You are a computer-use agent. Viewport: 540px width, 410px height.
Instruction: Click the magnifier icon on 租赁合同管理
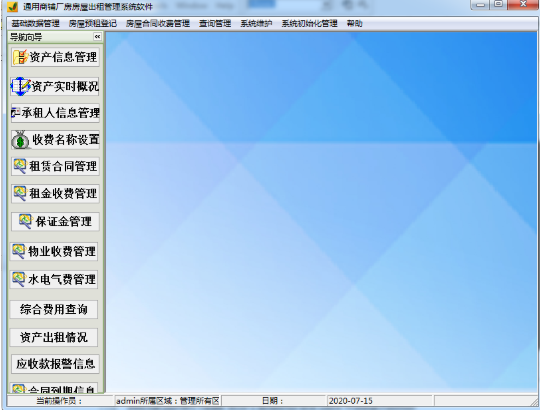click(20, 166)
